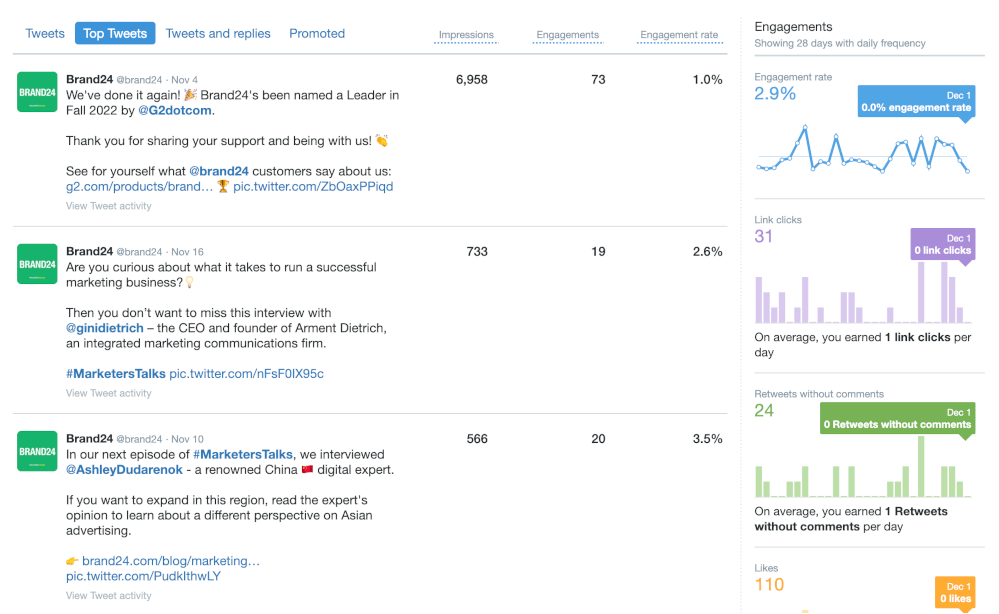Image resolution: width=999 pixels, height=614 pixels.
Task: Click the 24 retweets total
Action: pyautogui.click(x=764, y=410)
